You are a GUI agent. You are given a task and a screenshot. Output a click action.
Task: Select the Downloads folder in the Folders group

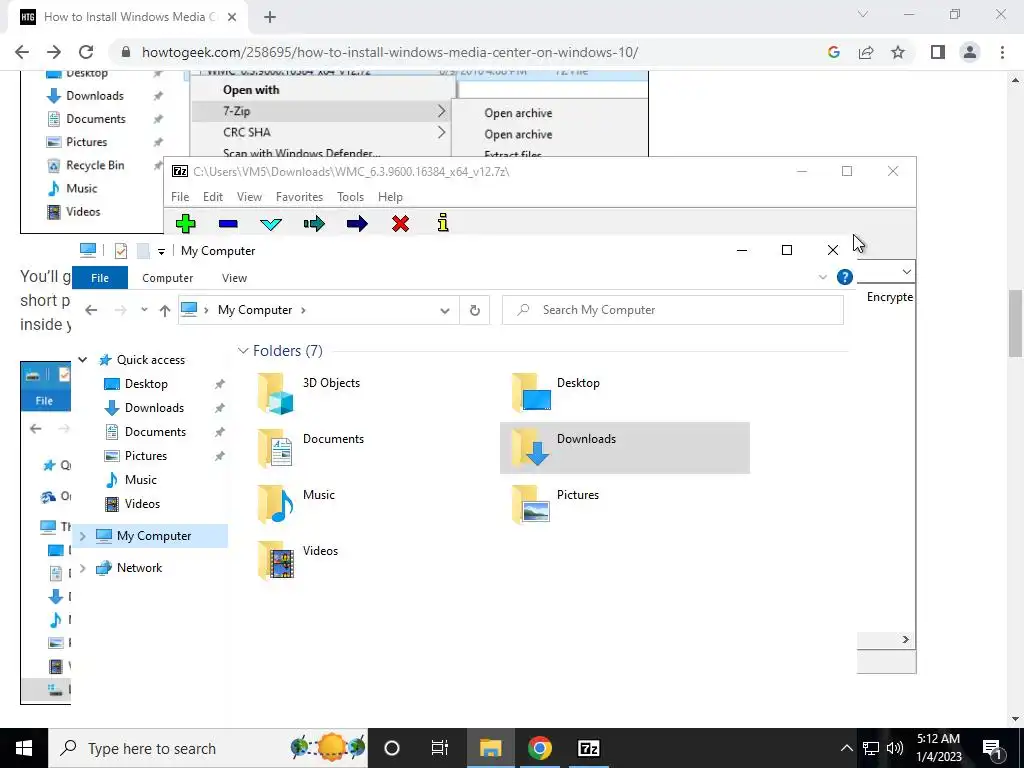[624, 448]
